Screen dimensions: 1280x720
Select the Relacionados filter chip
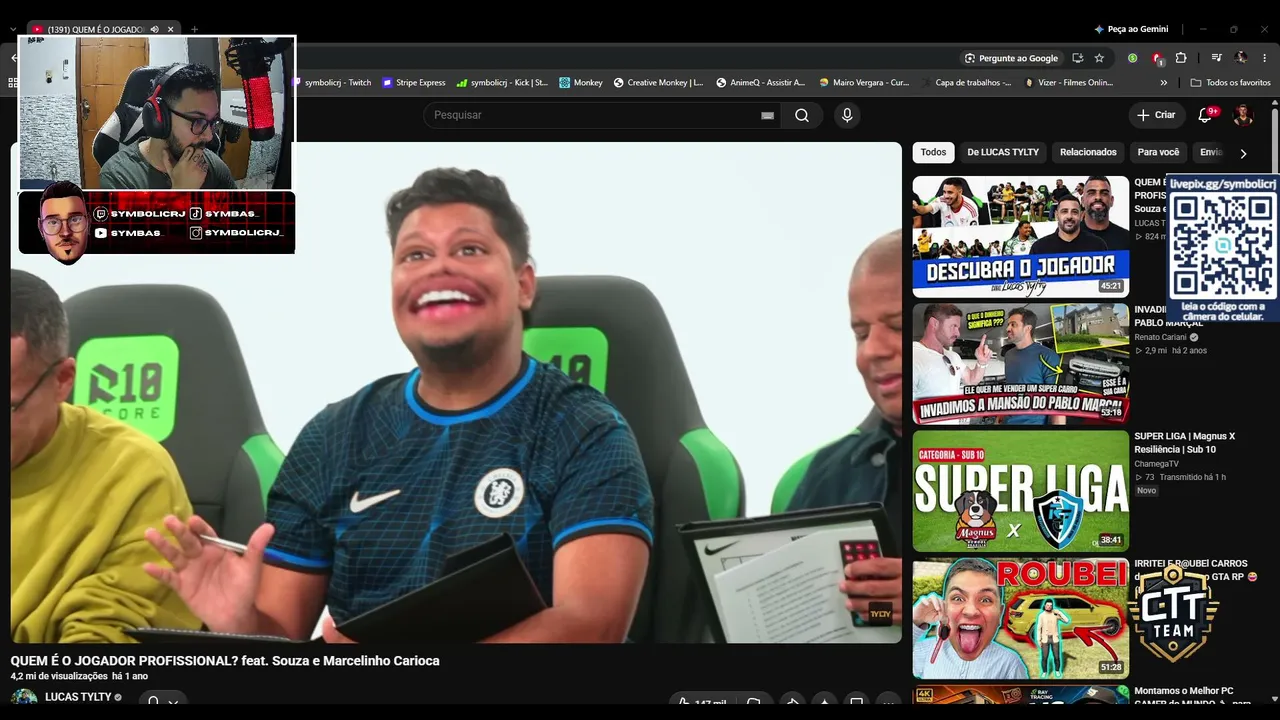tap(1088, 152)
